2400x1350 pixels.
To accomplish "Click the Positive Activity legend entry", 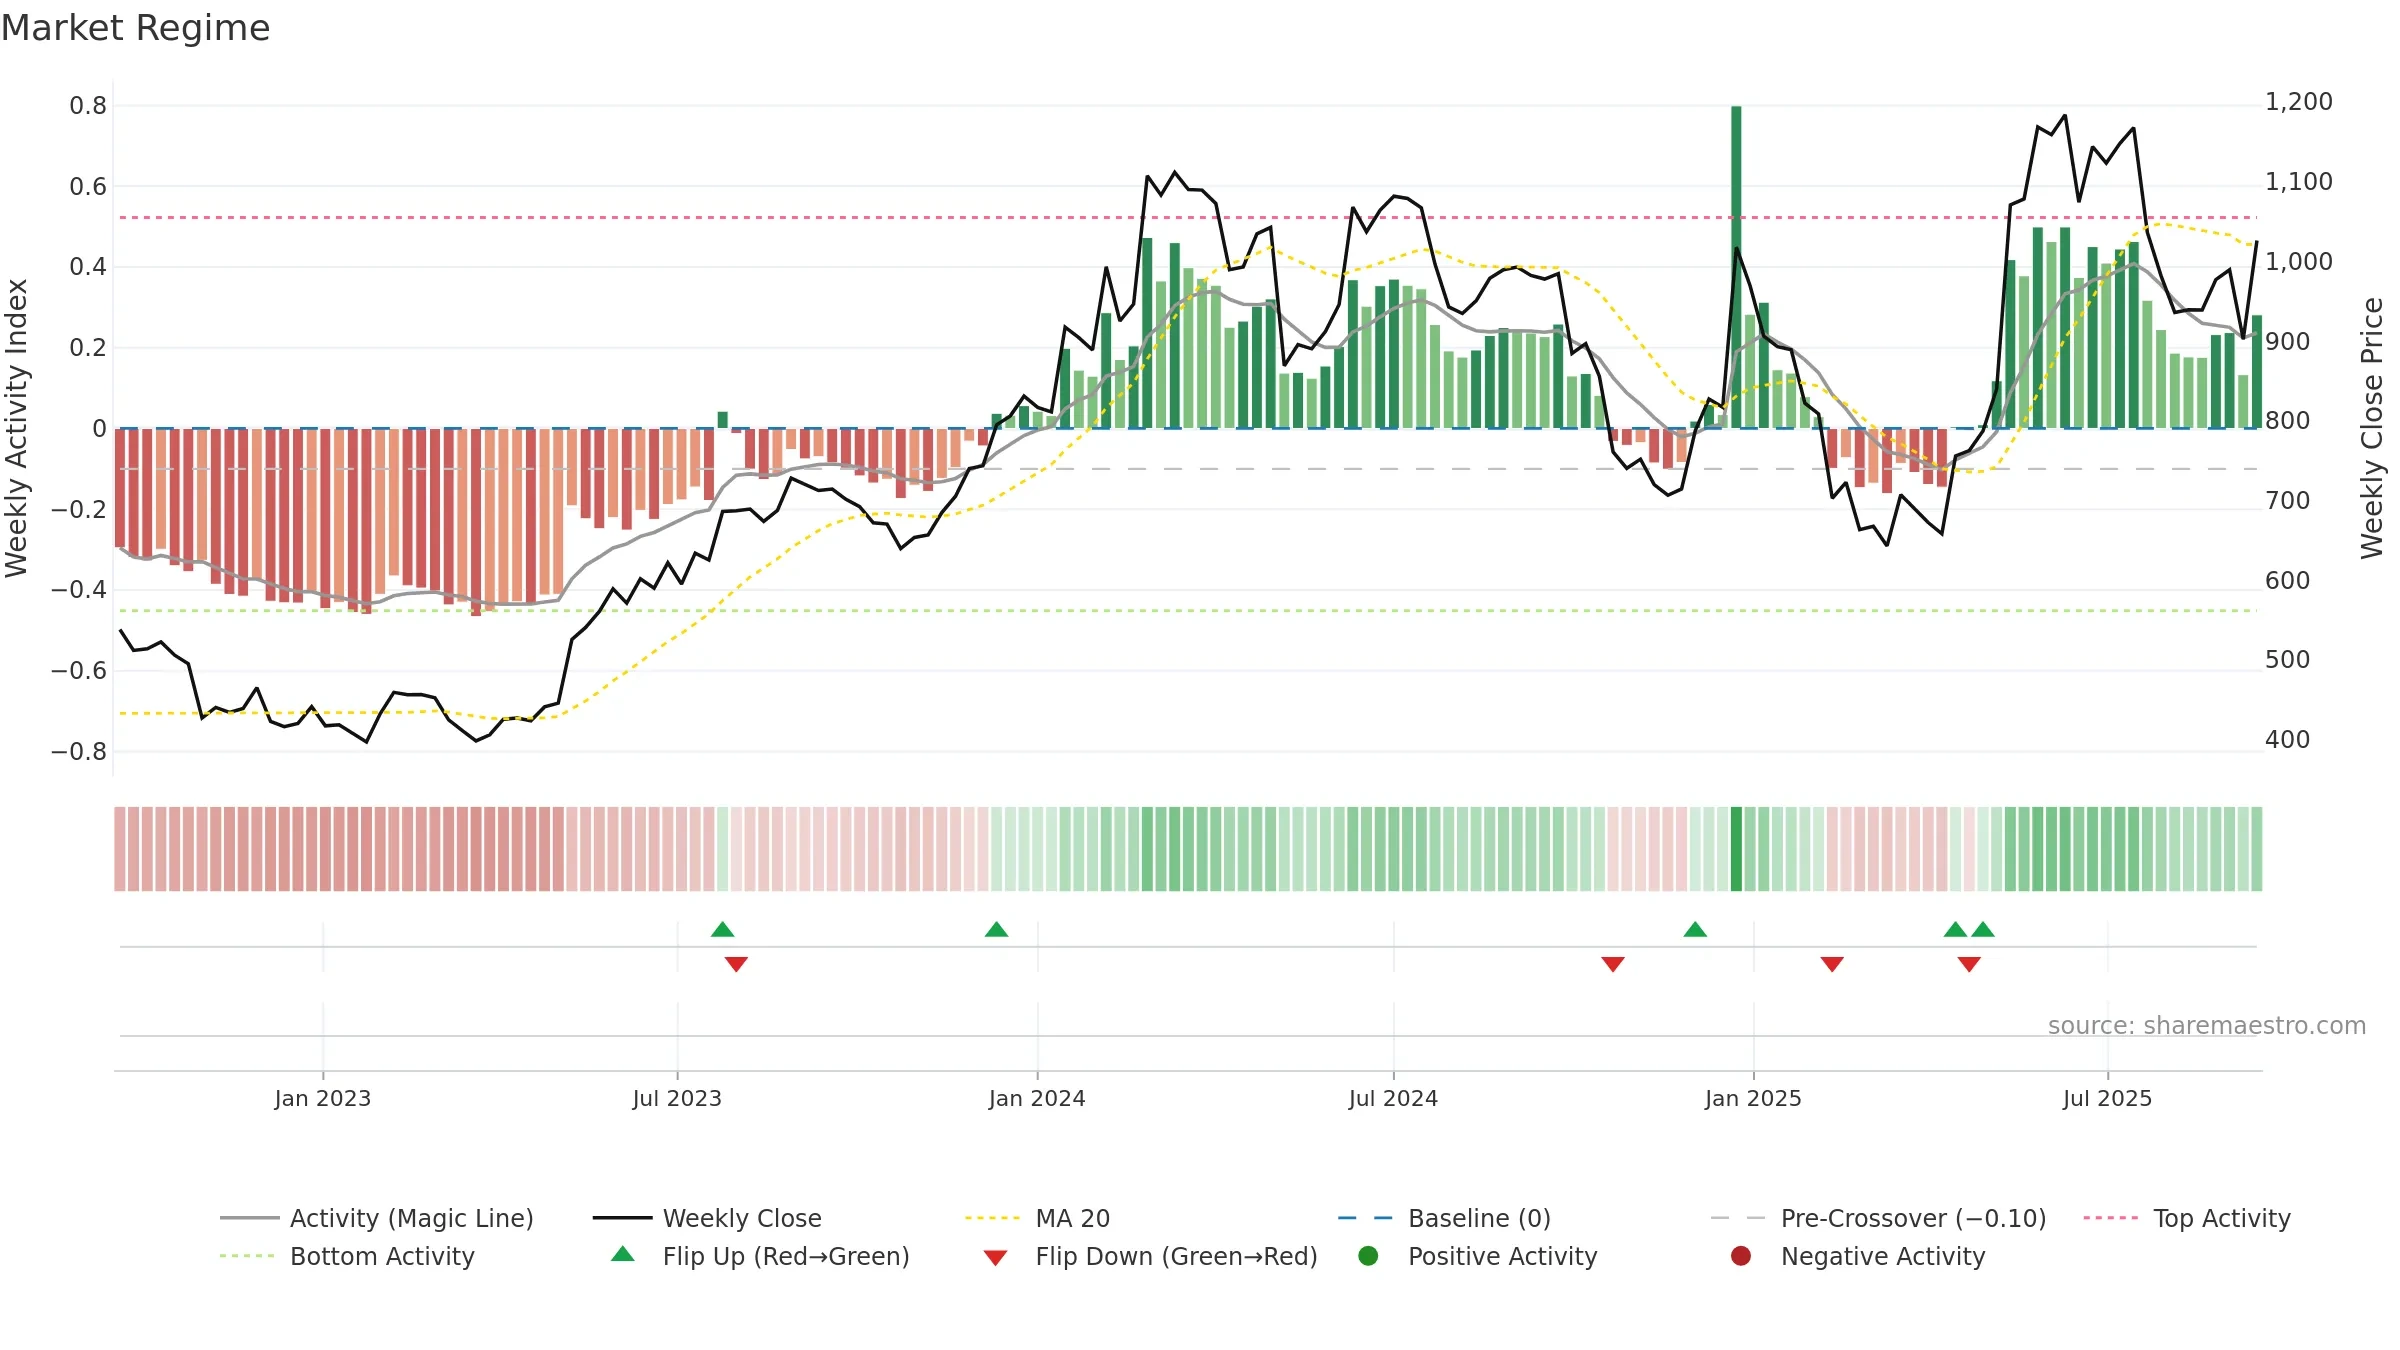I will point(1478,1256).
